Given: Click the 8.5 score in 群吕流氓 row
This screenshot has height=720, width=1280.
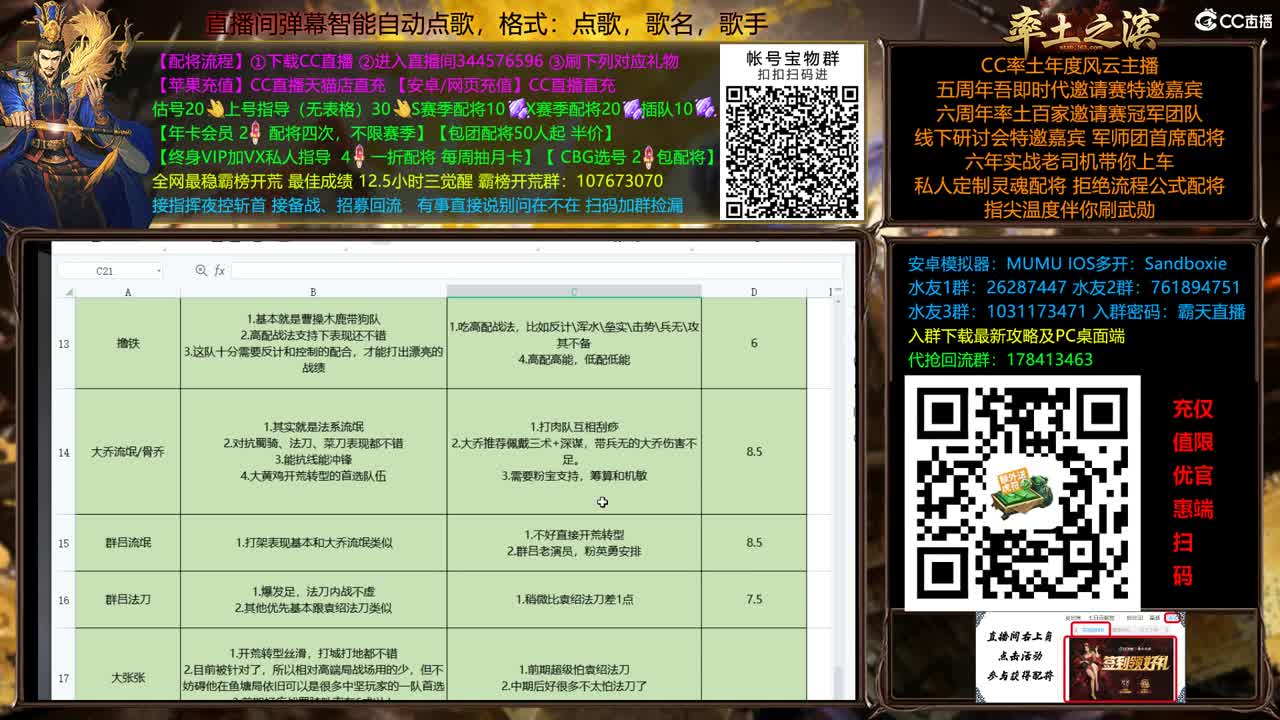Looking at the screenshot, I should [754, 543].
